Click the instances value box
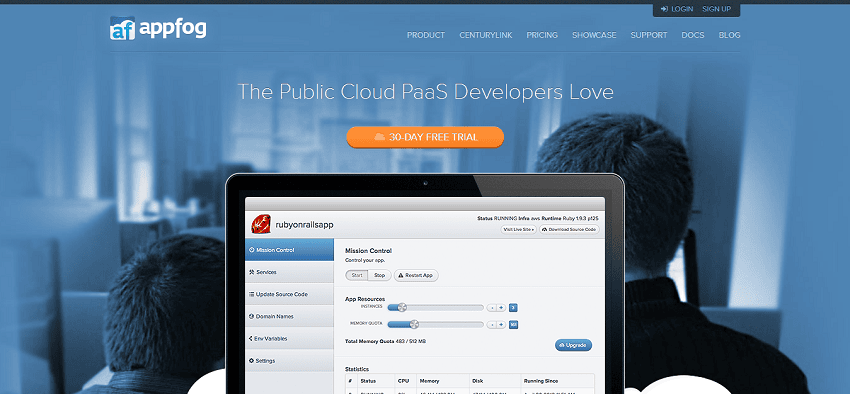The height and width of the screenshot is (394, 850). point(513,308)
